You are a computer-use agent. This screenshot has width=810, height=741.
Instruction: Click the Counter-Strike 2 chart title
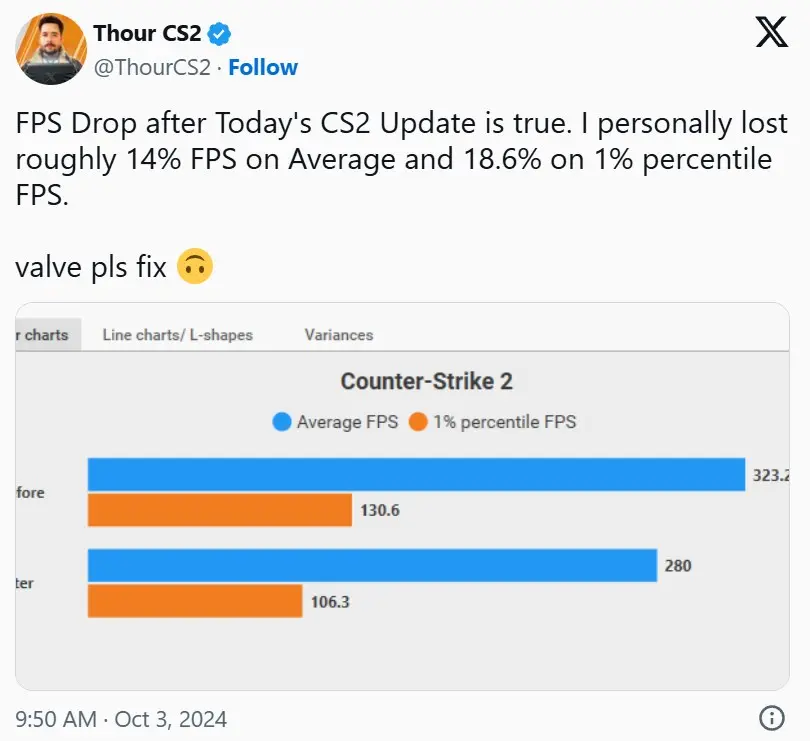(x=427, y=381)
